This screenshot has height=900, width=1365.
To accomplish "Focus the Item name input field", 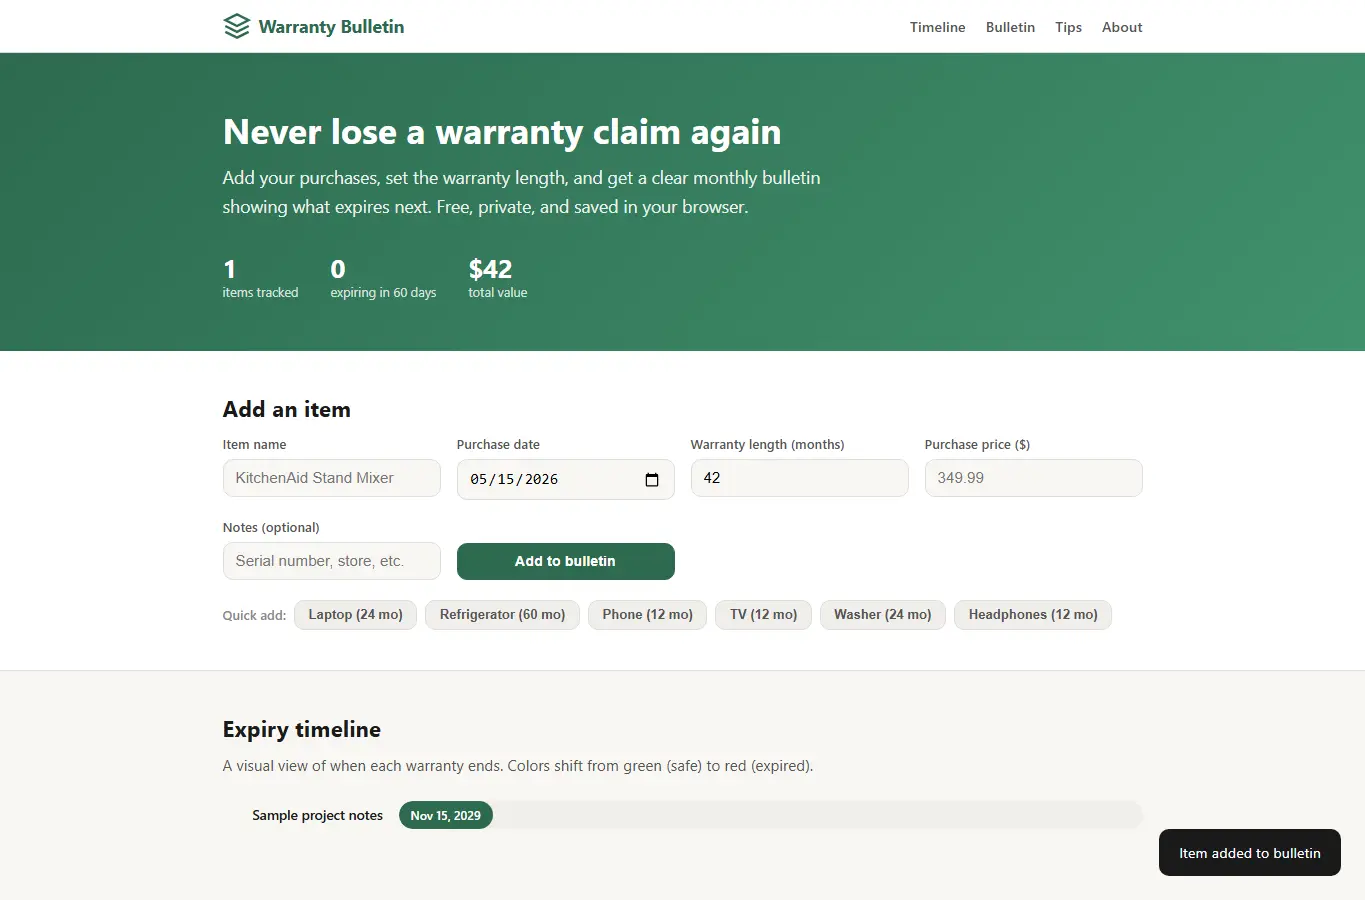I will pos(331,478).
